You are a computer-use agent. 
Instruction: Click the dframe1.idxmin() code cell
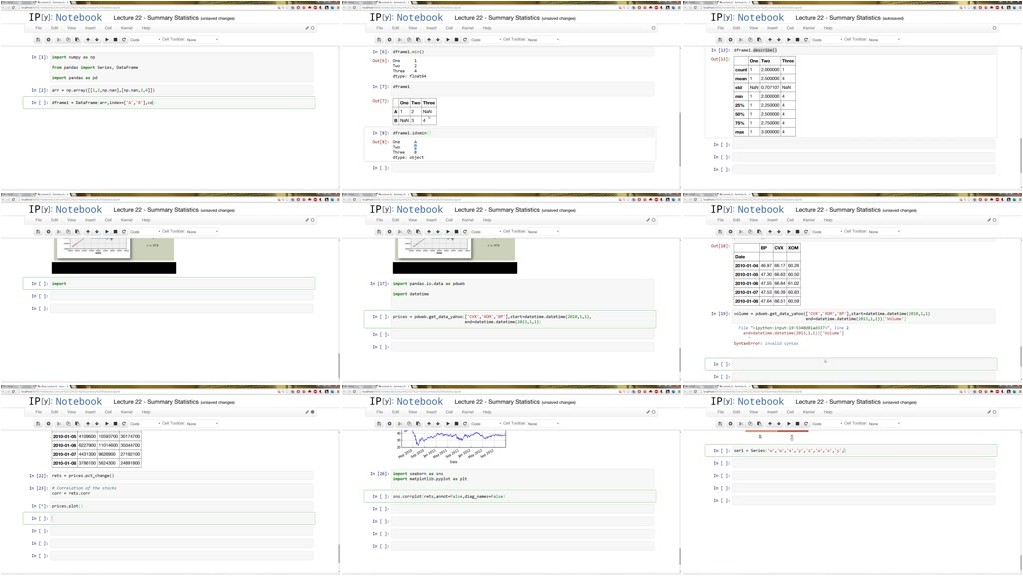[523, 133]
